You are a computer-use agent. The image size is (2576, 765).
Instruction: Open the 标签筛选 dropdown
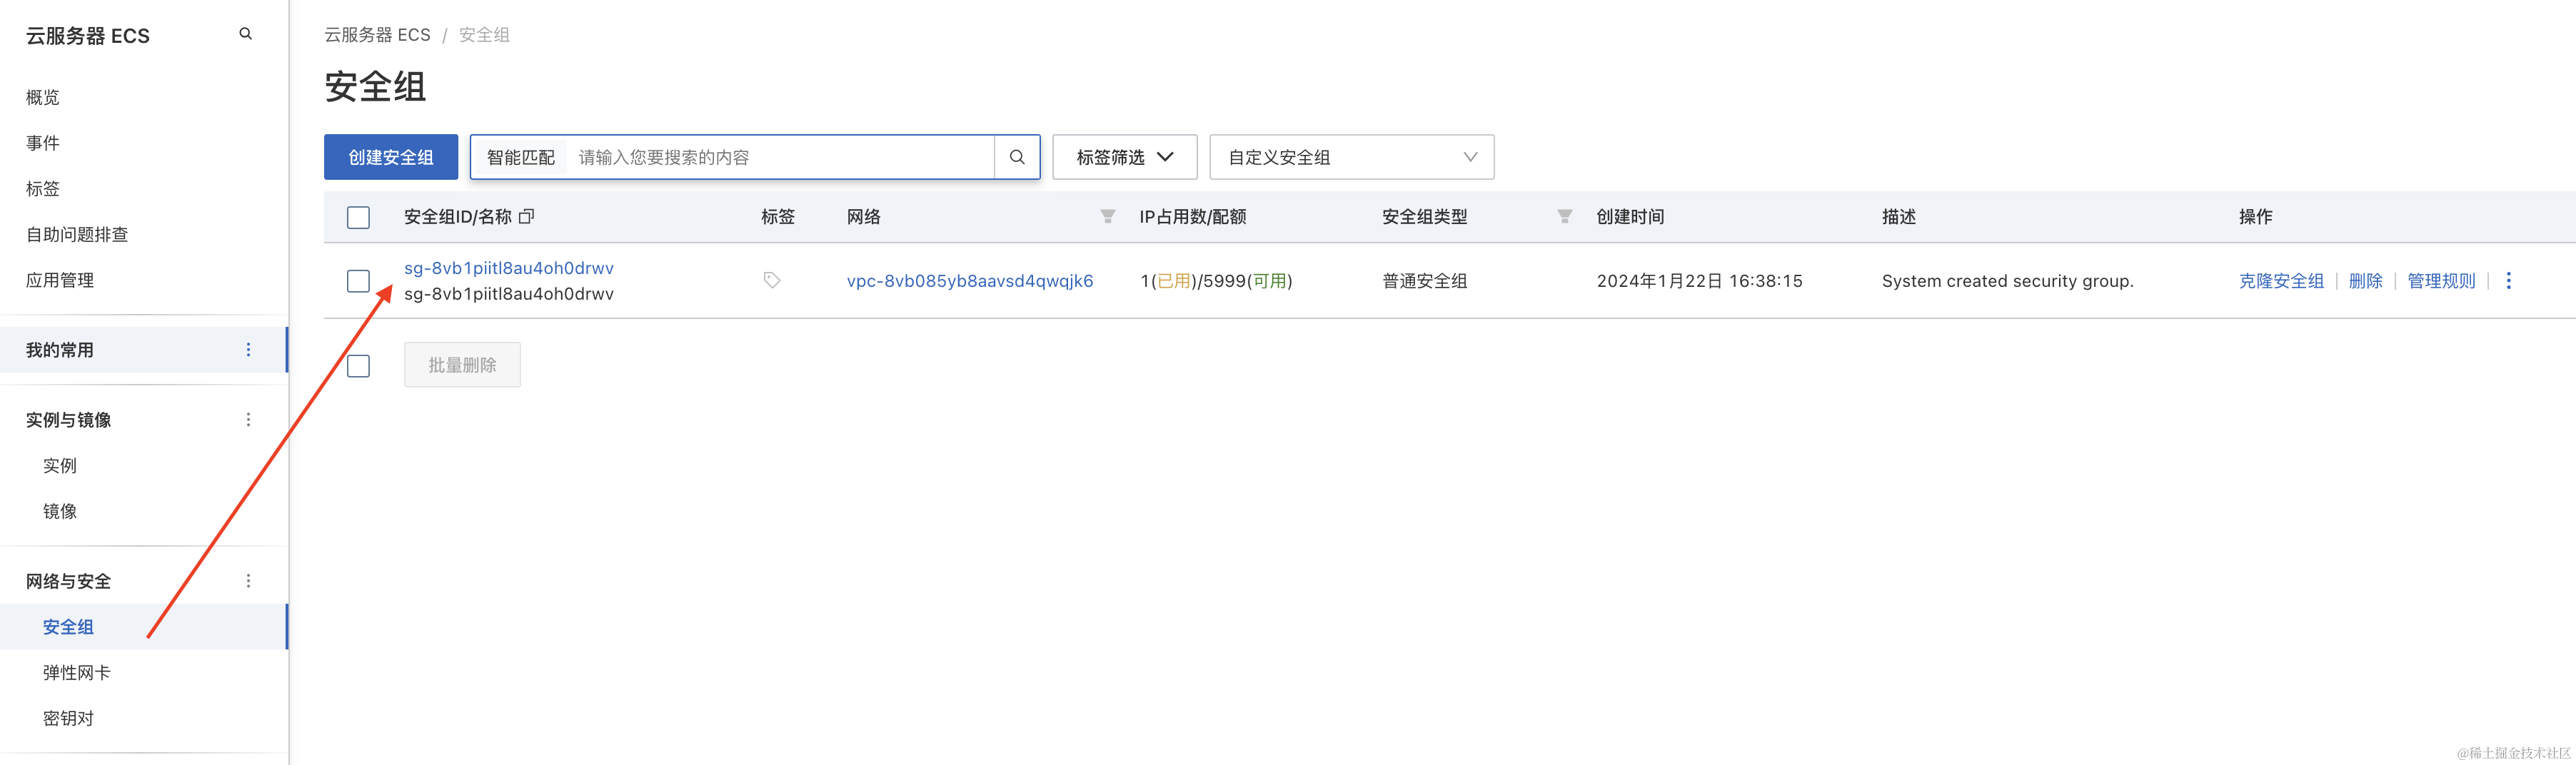point(1124,157)
